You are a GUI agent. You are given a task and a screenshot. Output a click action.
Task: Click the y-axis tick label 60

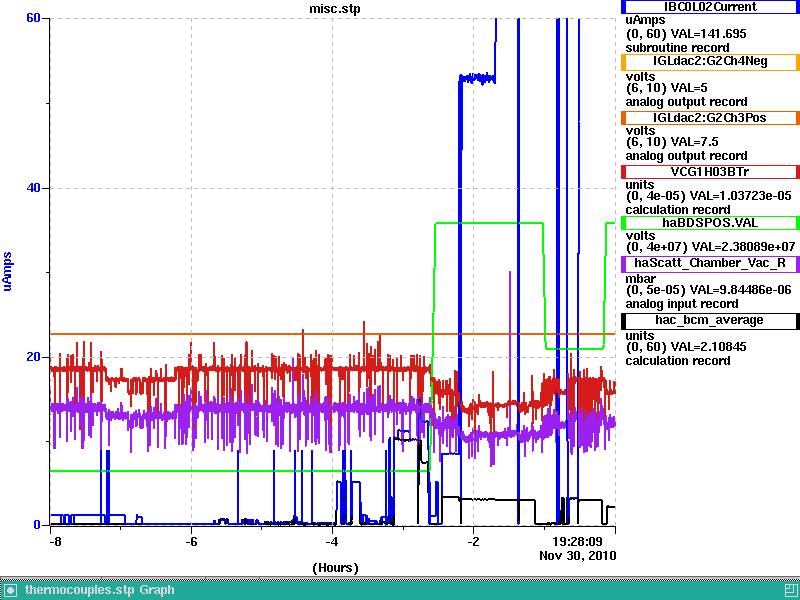(x=33, y=18)
